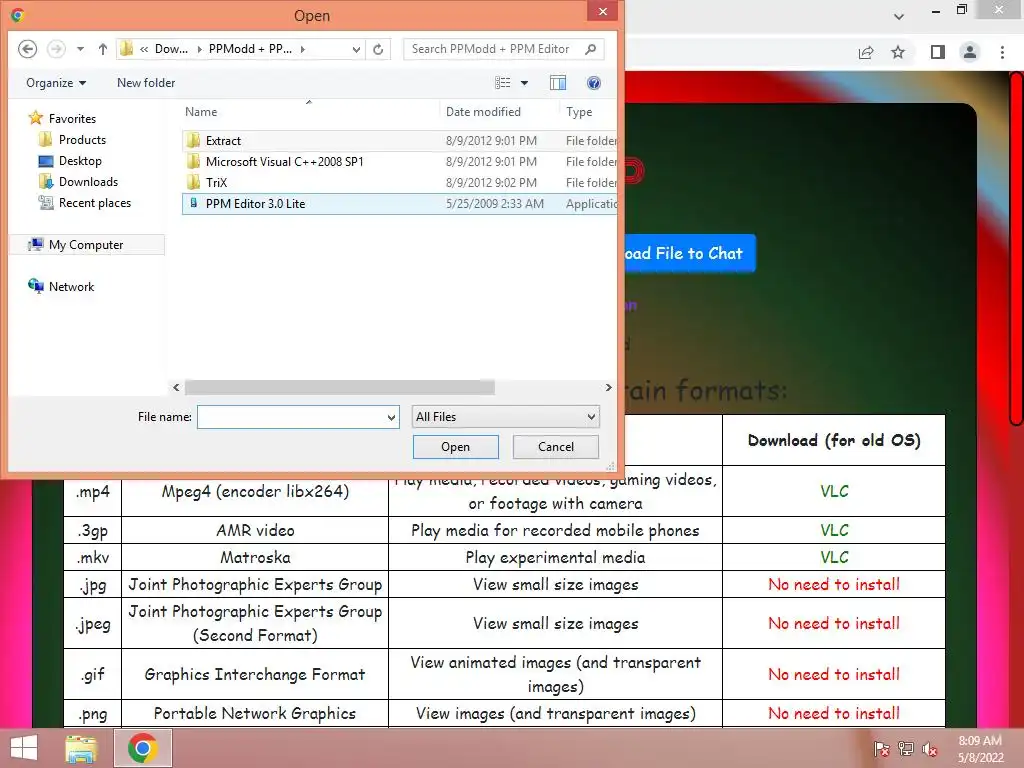Click VLC link in .3gp row
The width and height of the screenshot is (1024, 768).
[834, 530]
